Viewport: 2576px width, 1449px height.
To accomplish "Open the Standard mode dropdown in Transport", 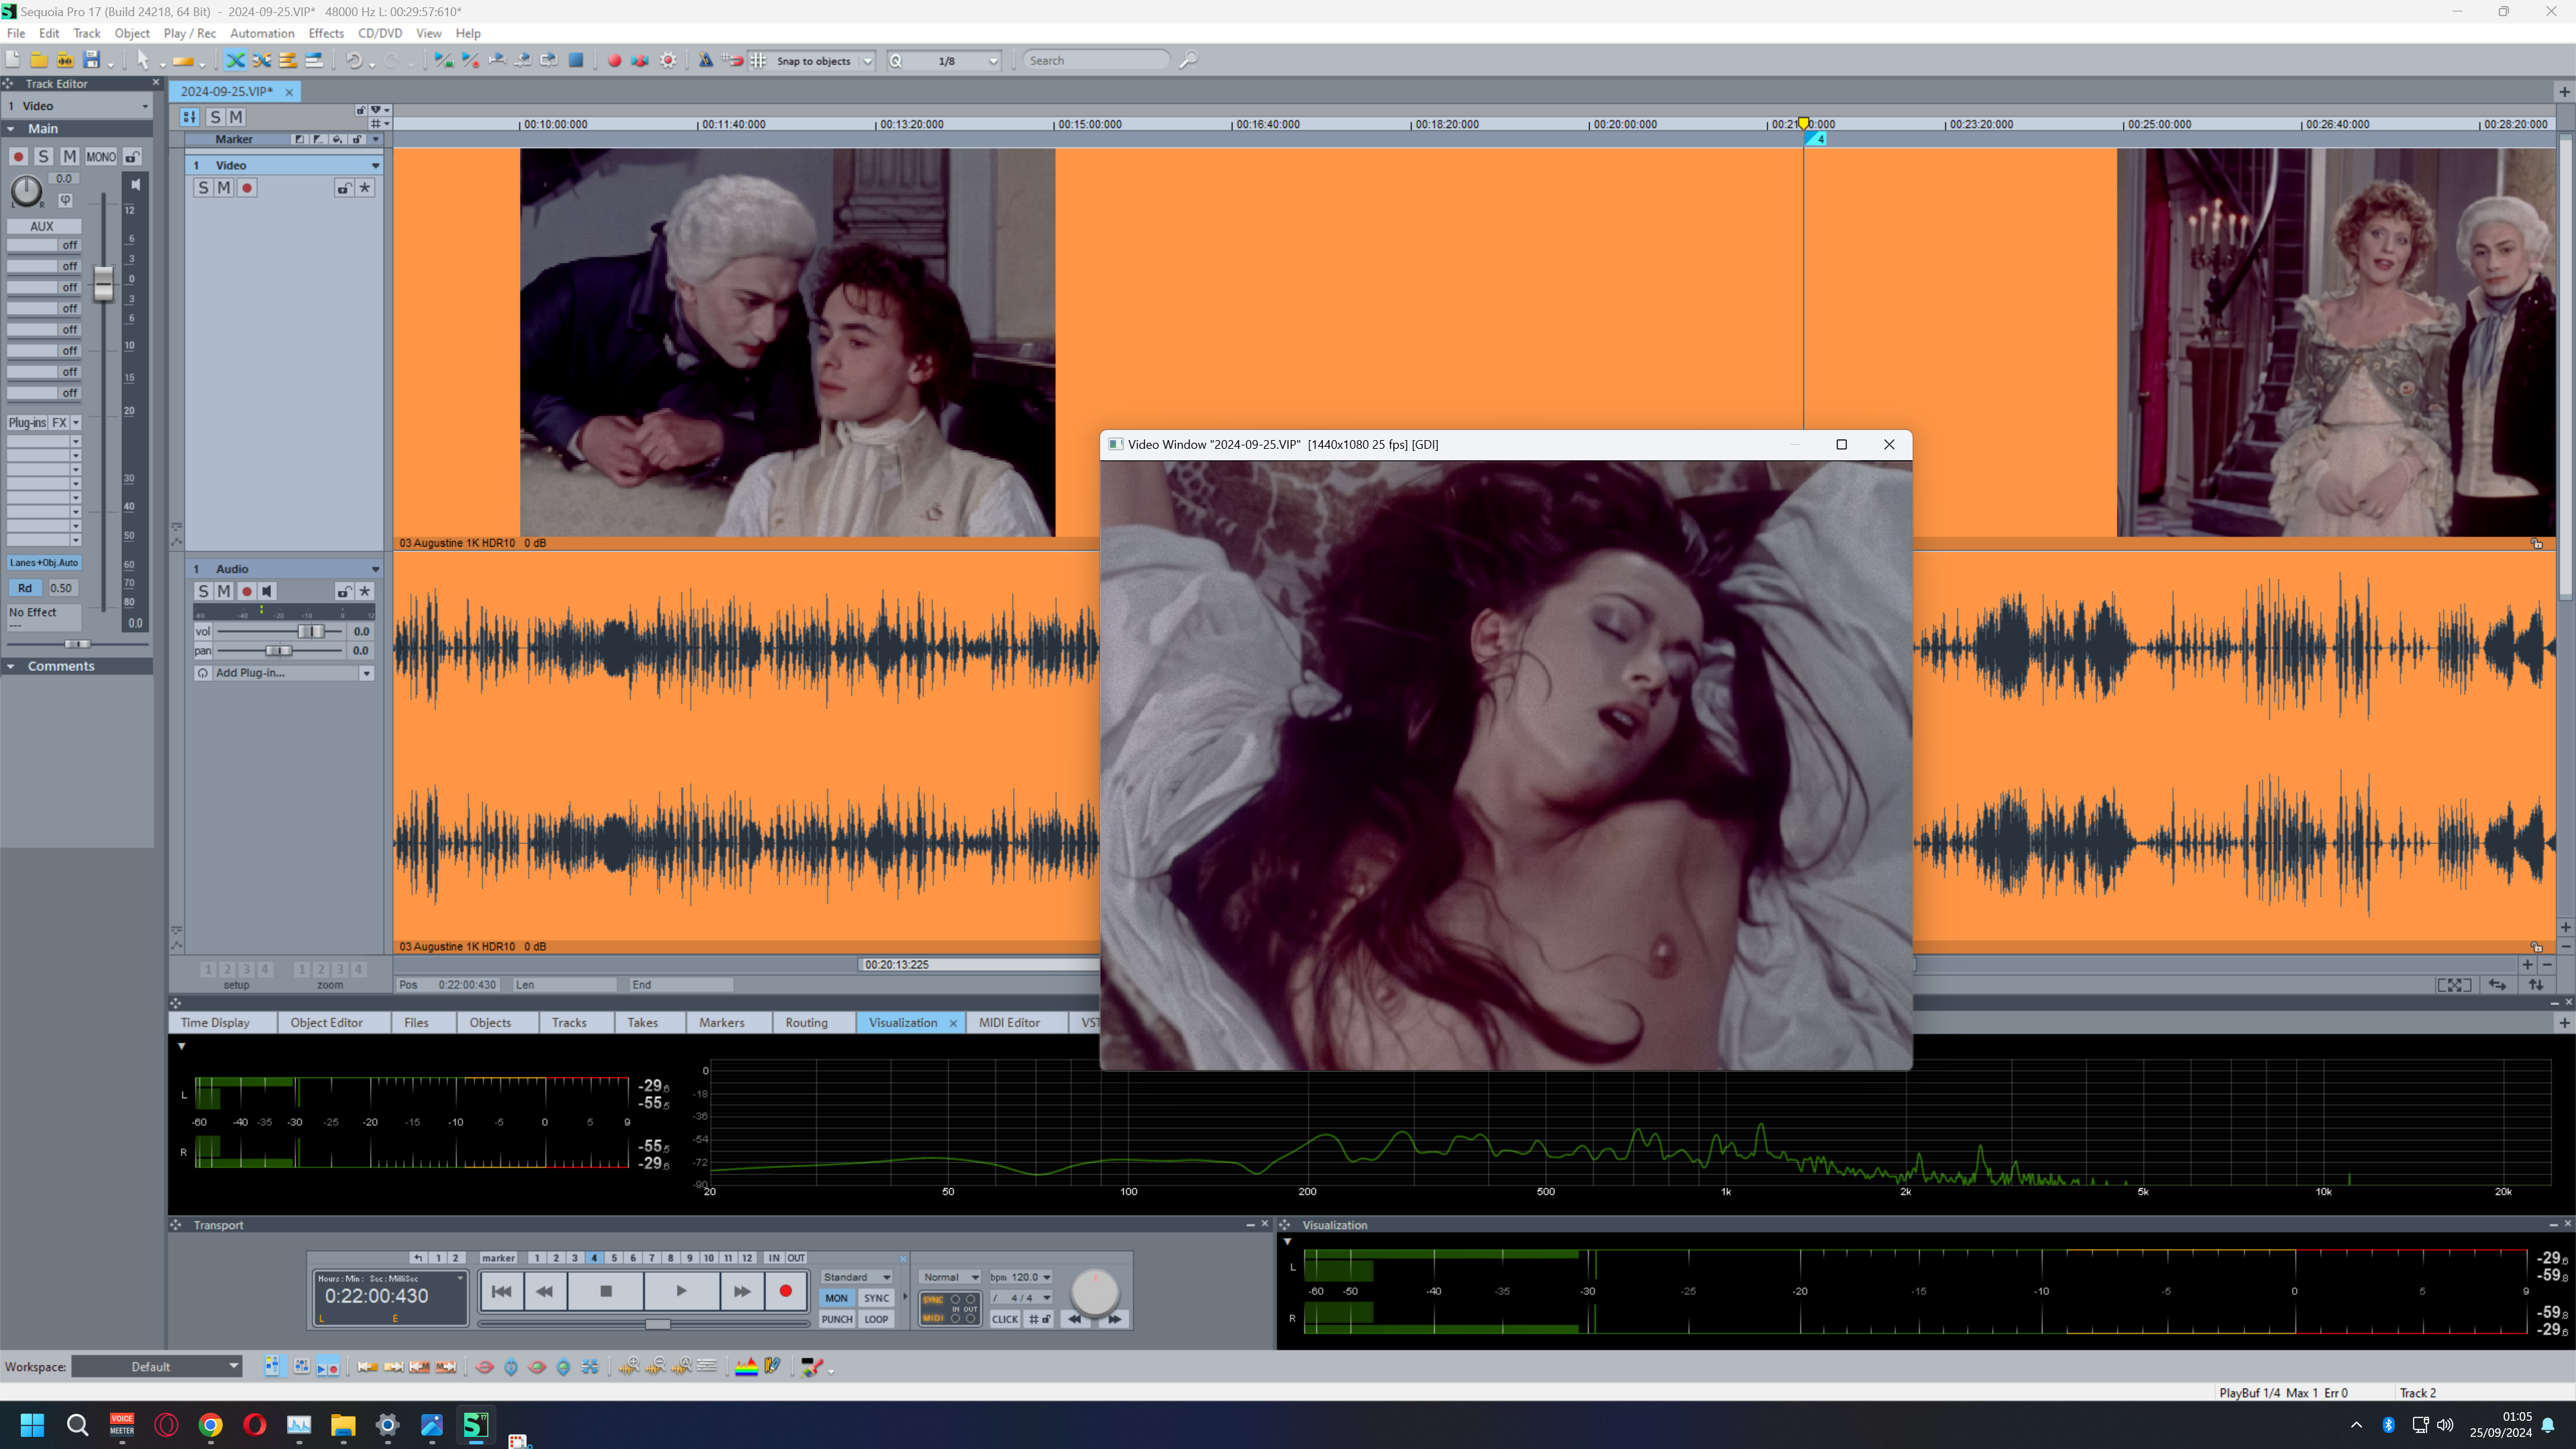I will [856, 1277].
